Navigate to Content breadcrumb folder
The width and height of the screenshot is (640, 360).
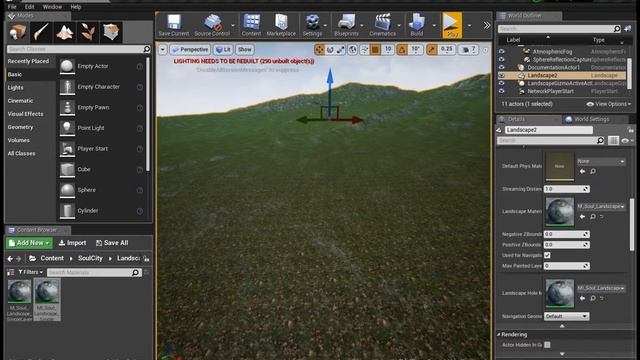pyautogui.click(x=52, y=258)
